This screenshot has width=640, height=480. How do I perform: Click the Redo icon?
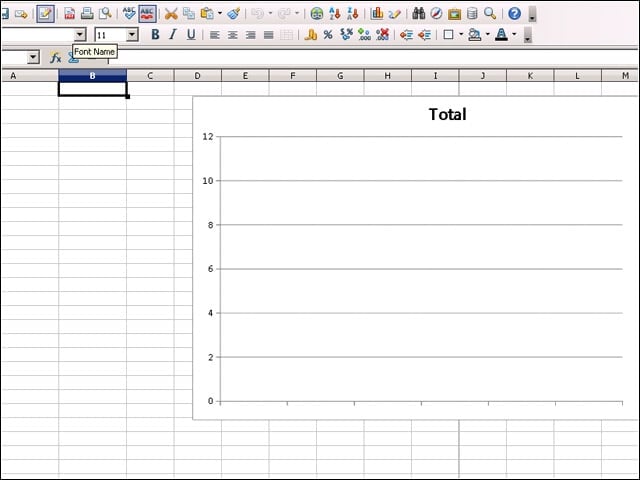click(x=284, y=14)
